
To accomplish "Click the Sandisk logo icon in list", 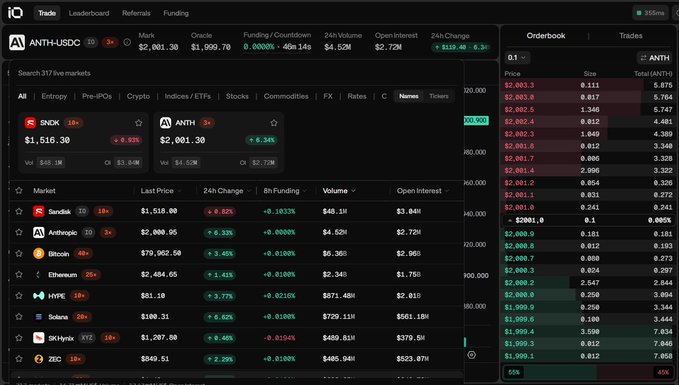I will click(39, 211).
